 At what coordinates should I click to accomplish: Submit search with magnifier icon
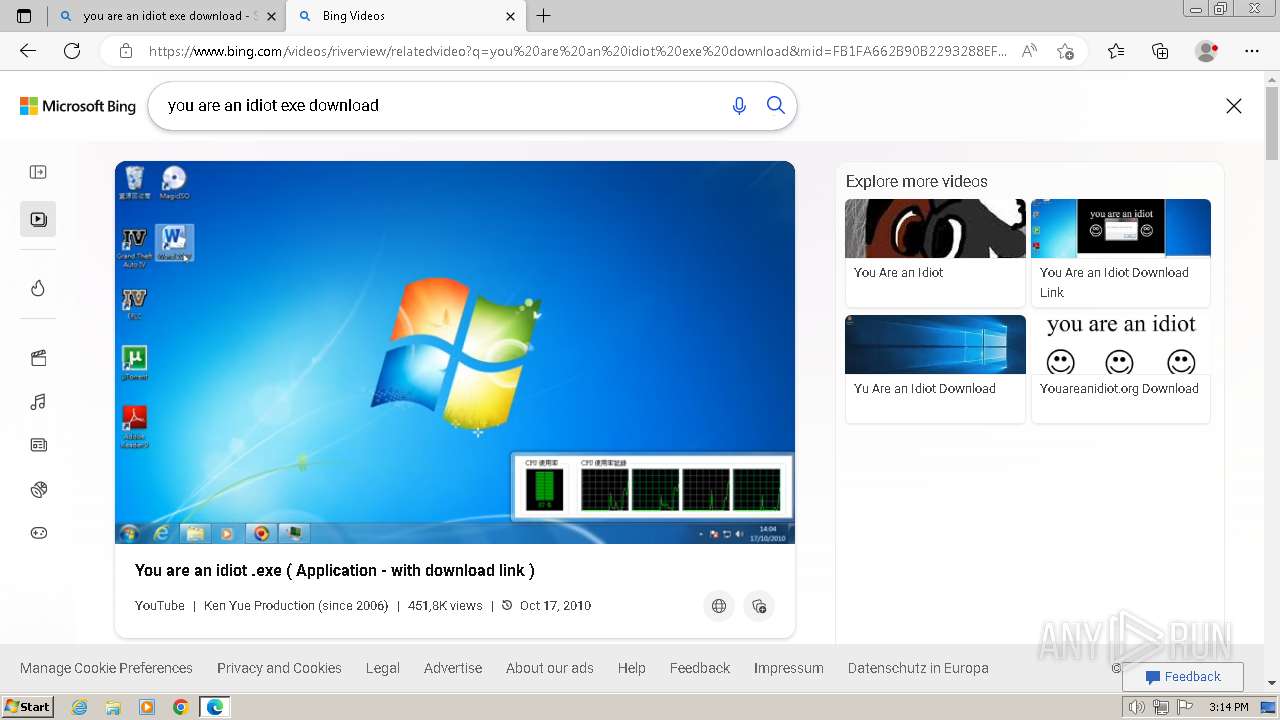pos(776,105)
